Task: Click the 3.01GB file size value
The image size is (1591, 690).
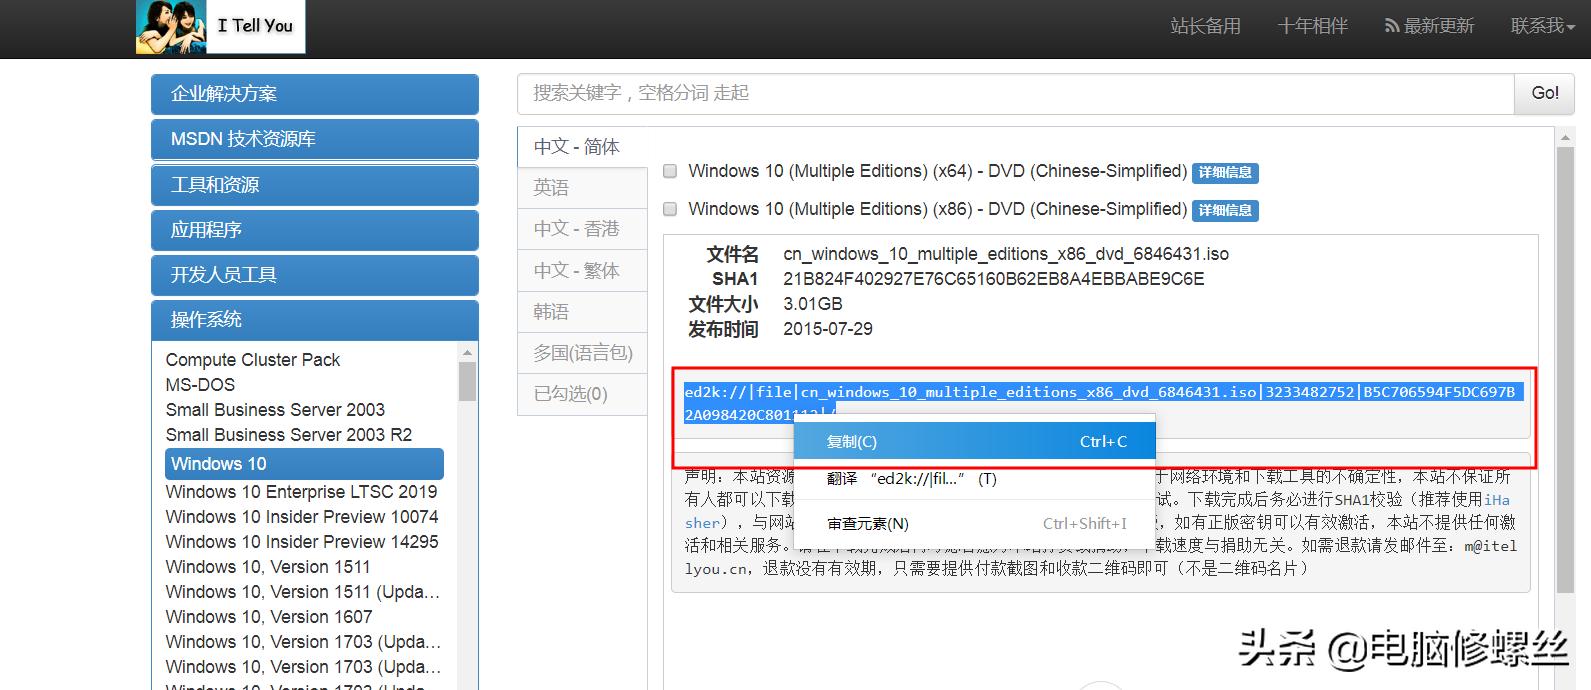Action: pyautogui.click(x=813, y=304)
